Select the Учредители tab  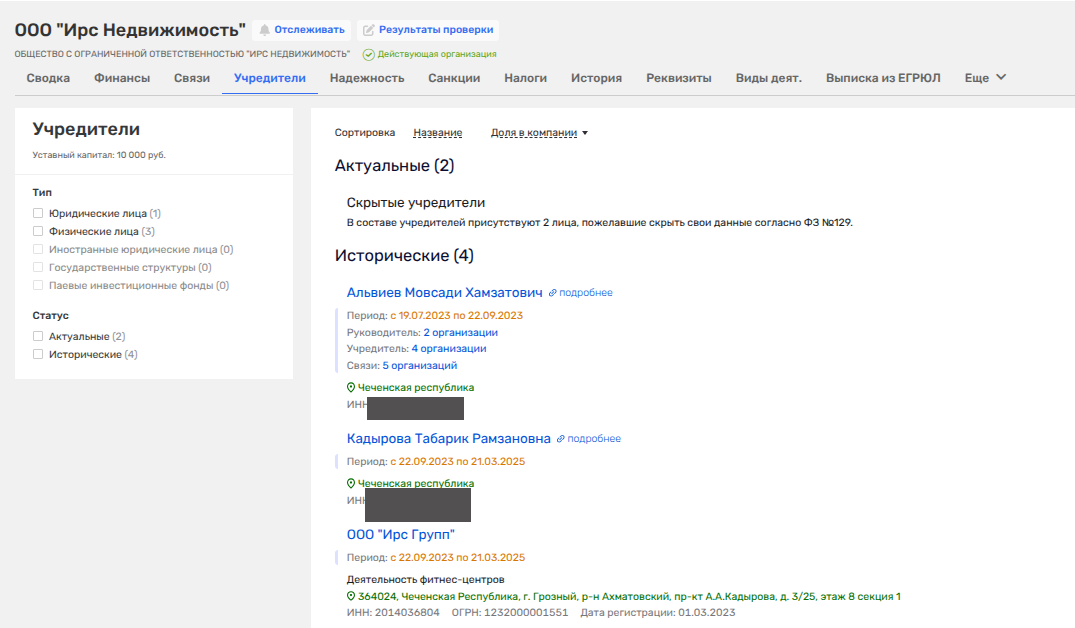click(x=270, y=78)
